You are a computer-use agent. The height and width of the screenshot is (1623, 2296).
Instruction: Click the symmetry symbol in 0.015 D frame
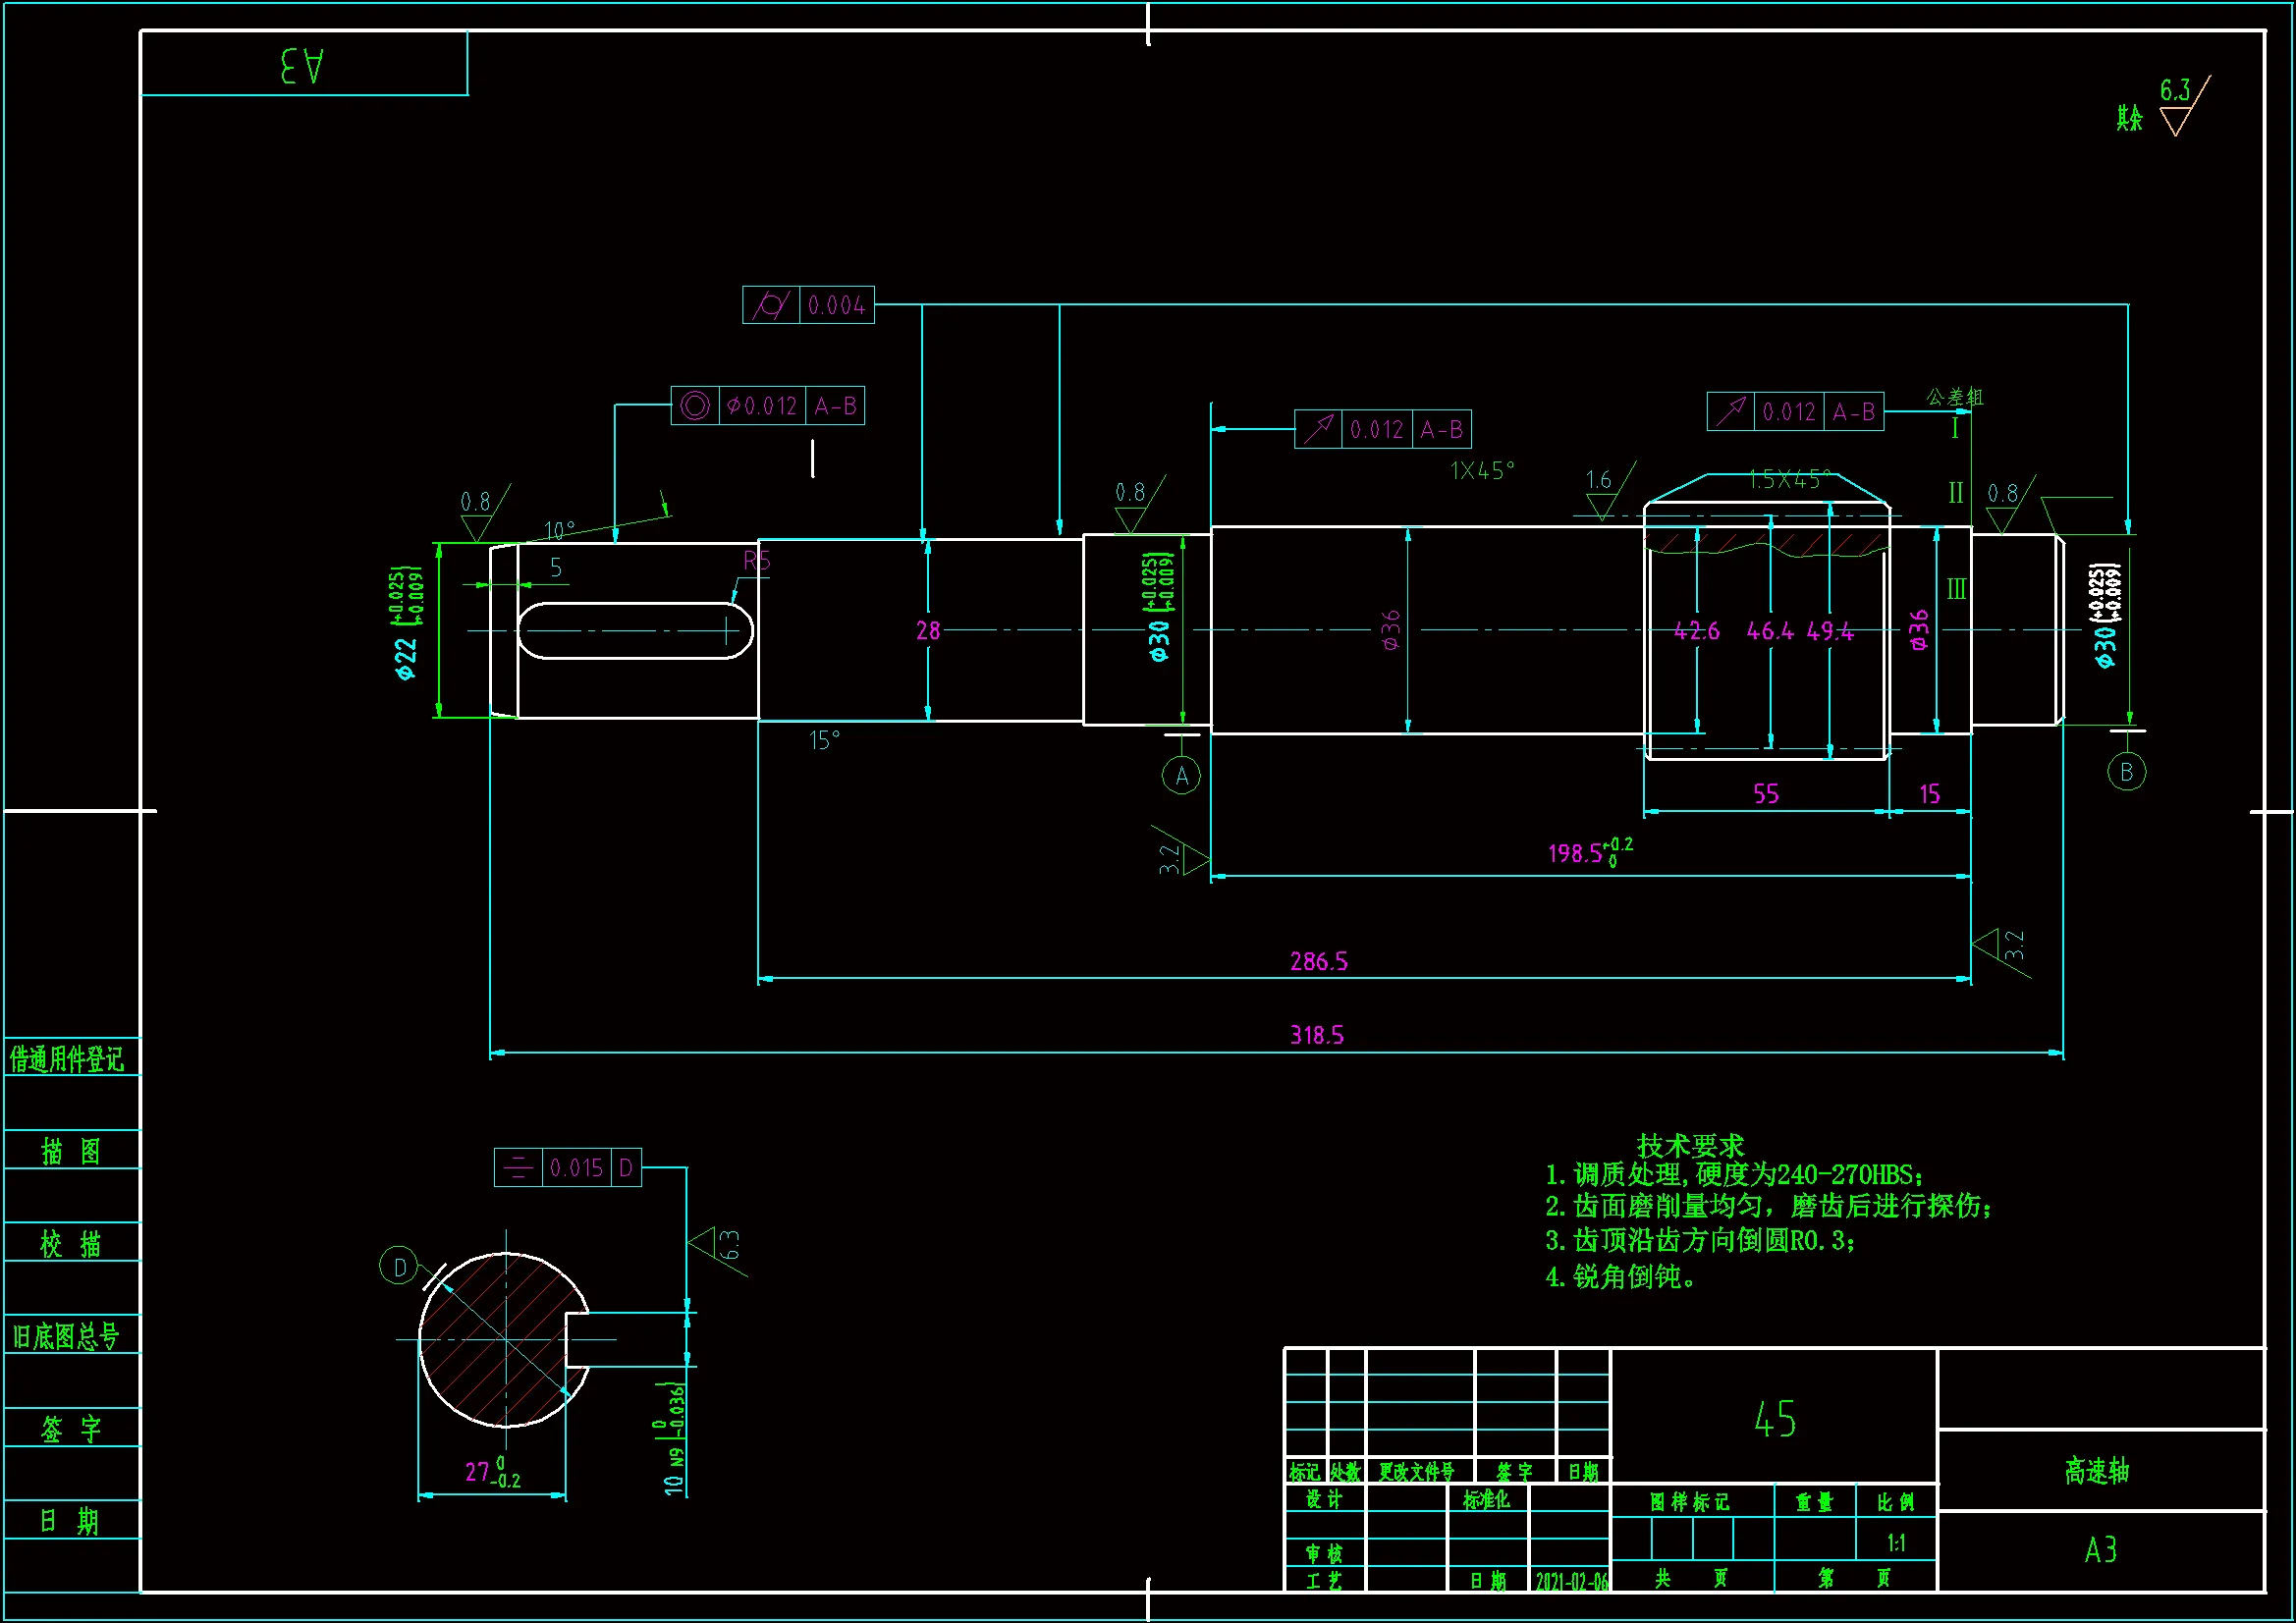tap(518, 1167)
